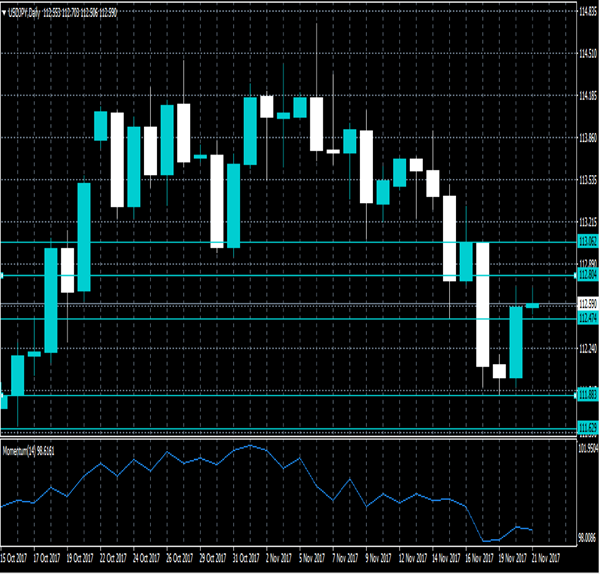The image size is (600, 574).
Task: Click the 14 Nov 2017 date label
Action: 446,558
